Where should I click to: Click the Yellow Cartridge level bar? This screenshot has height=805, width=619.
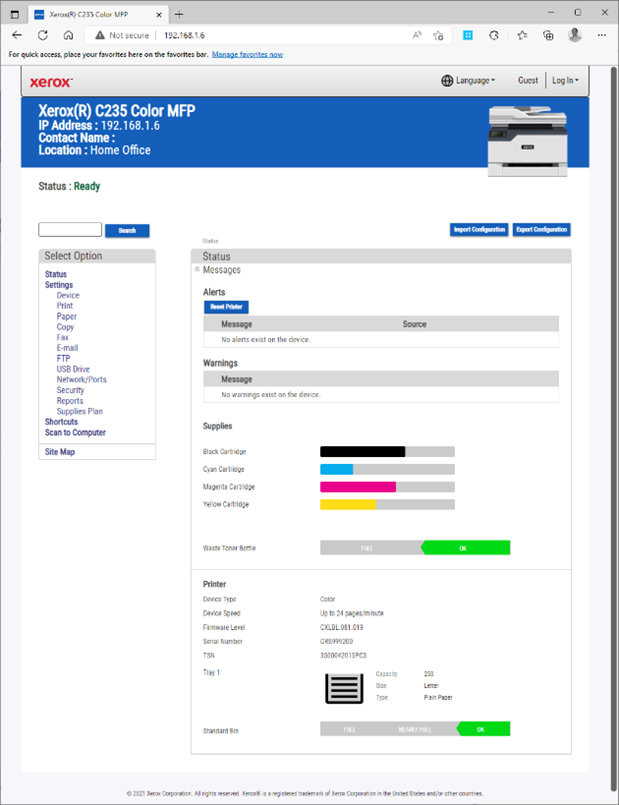pos(388,505)
